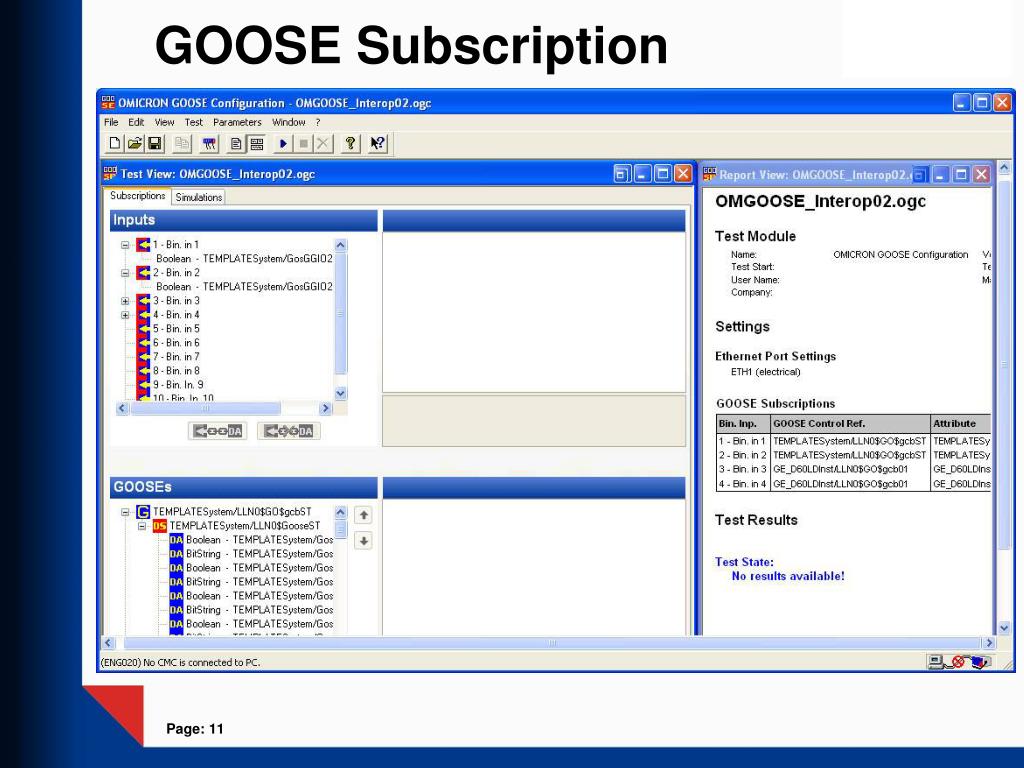This screenshot has width=1024, height=768.
Task: Click Inputs horizontal scrollbar left arrow
Action: coord(122,408)
